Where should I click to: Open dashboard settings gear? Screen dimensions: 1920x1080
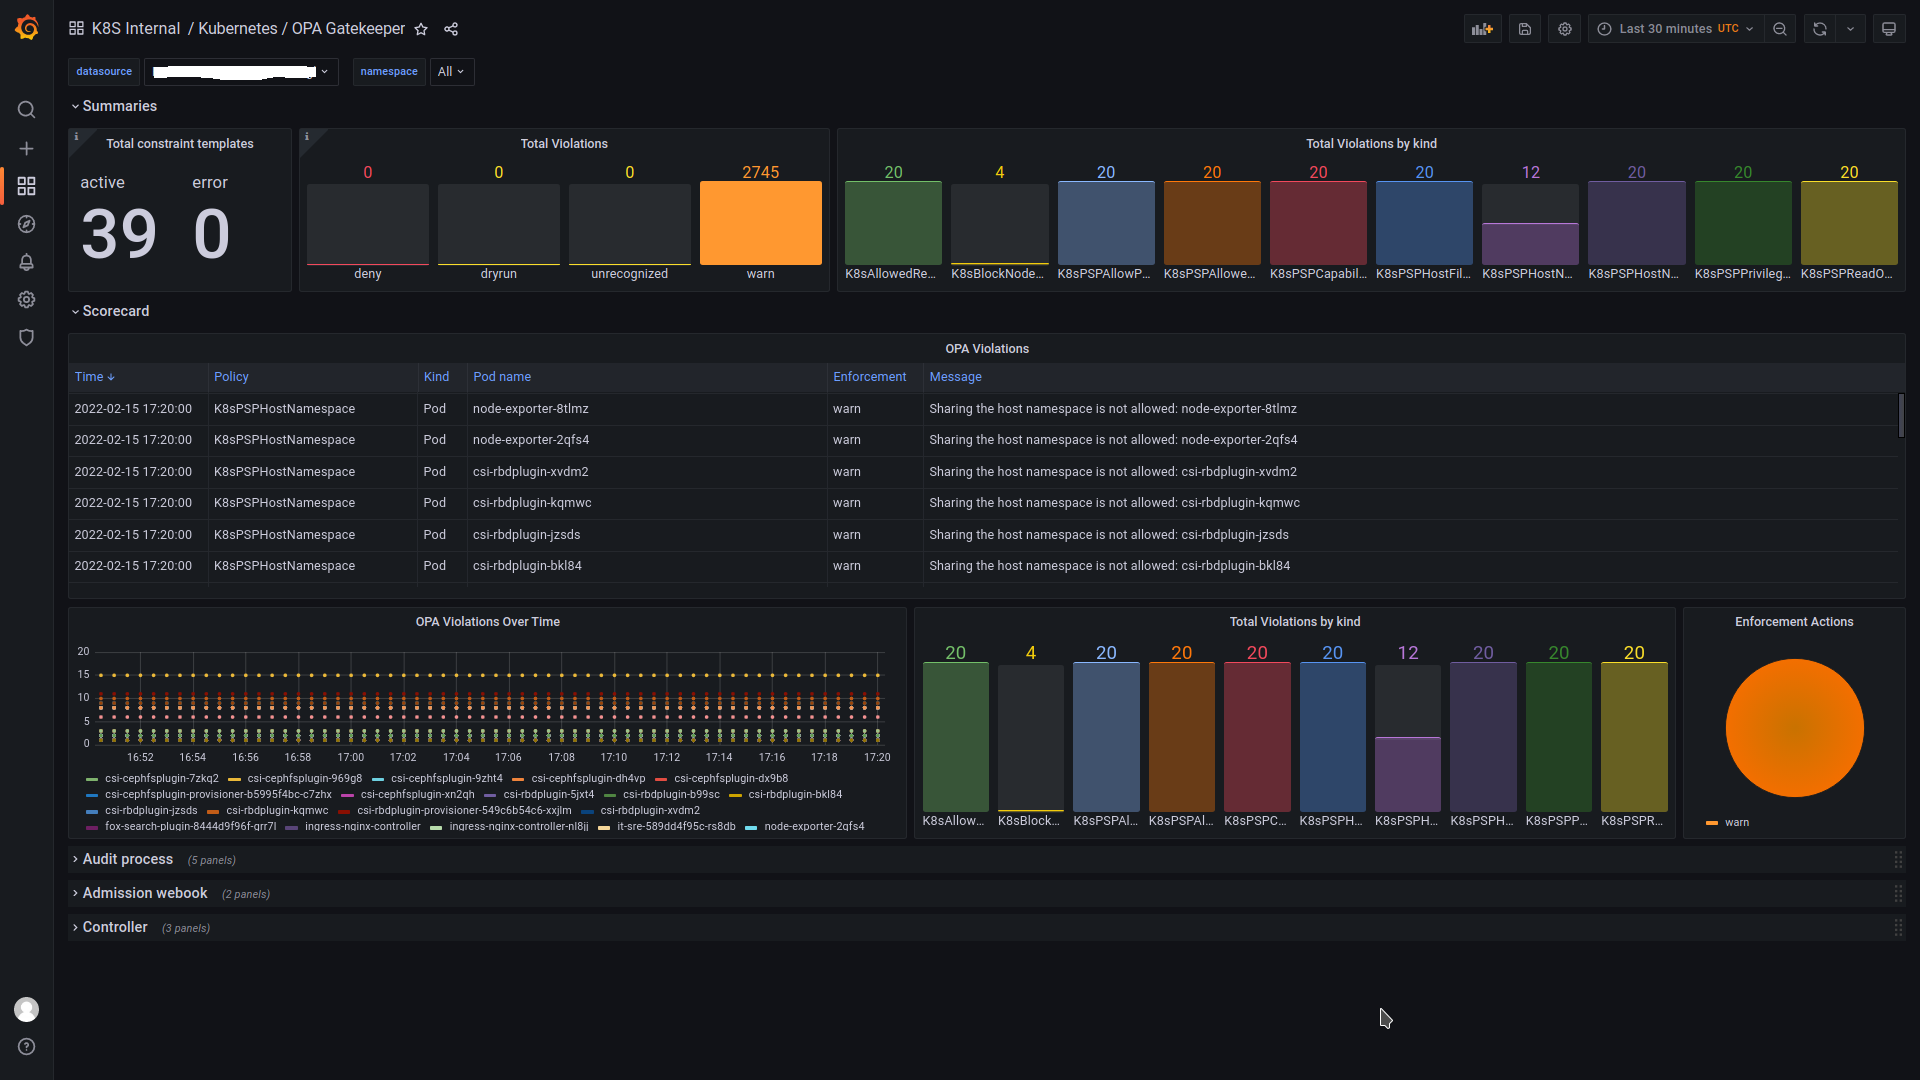[x=1564, y=29]
